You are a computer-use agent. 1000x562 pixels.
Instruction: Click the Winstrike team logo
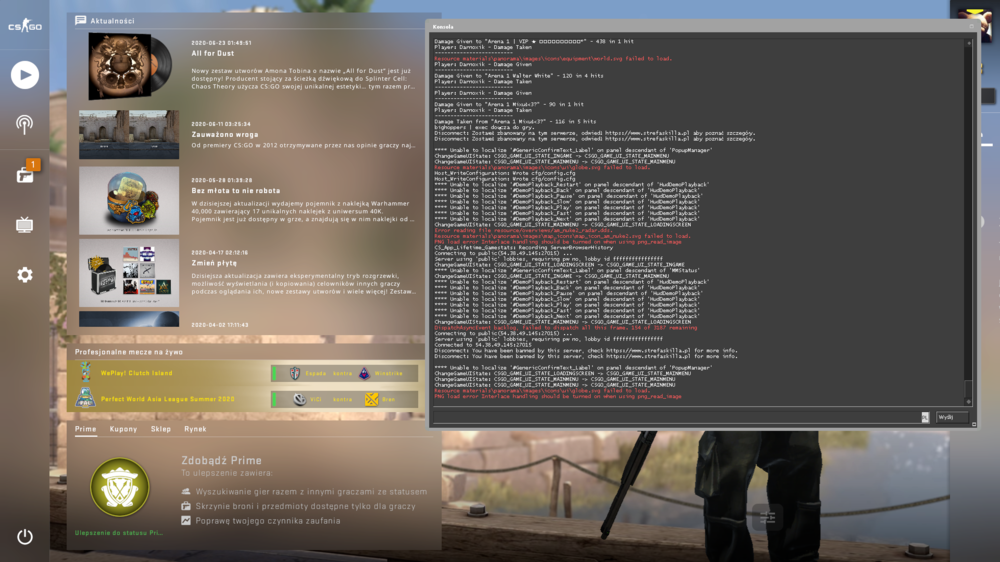pyautogui.click(x=364, y=373)
